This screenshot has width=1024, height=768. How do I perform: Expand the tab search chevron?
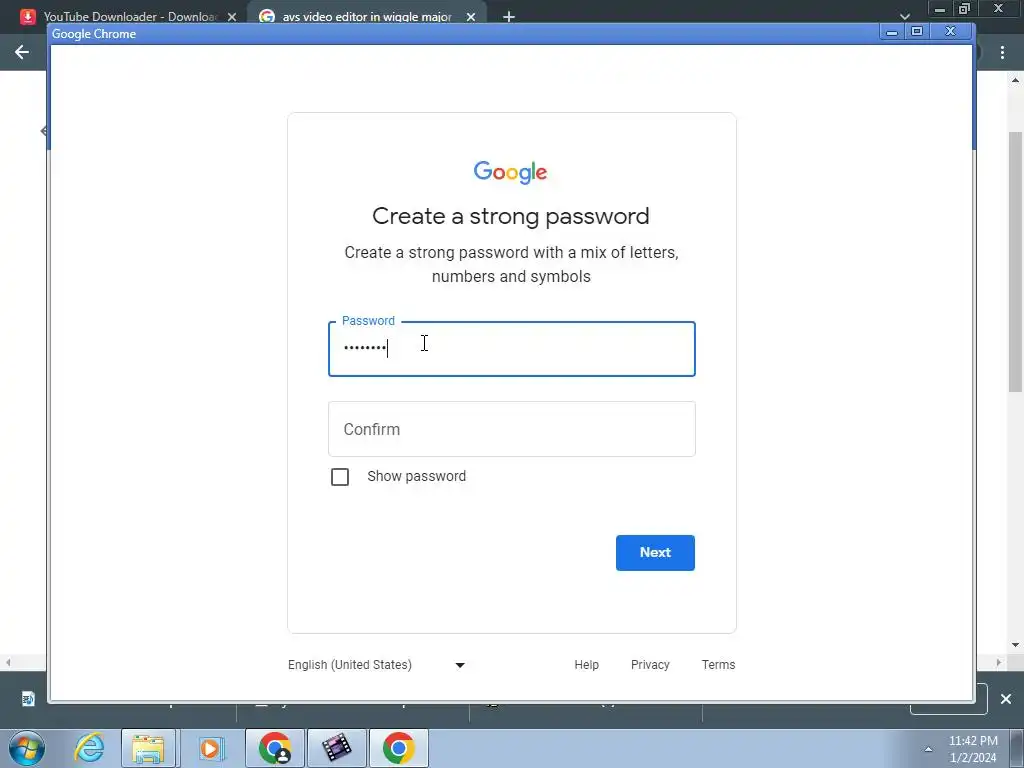[904, 16]
